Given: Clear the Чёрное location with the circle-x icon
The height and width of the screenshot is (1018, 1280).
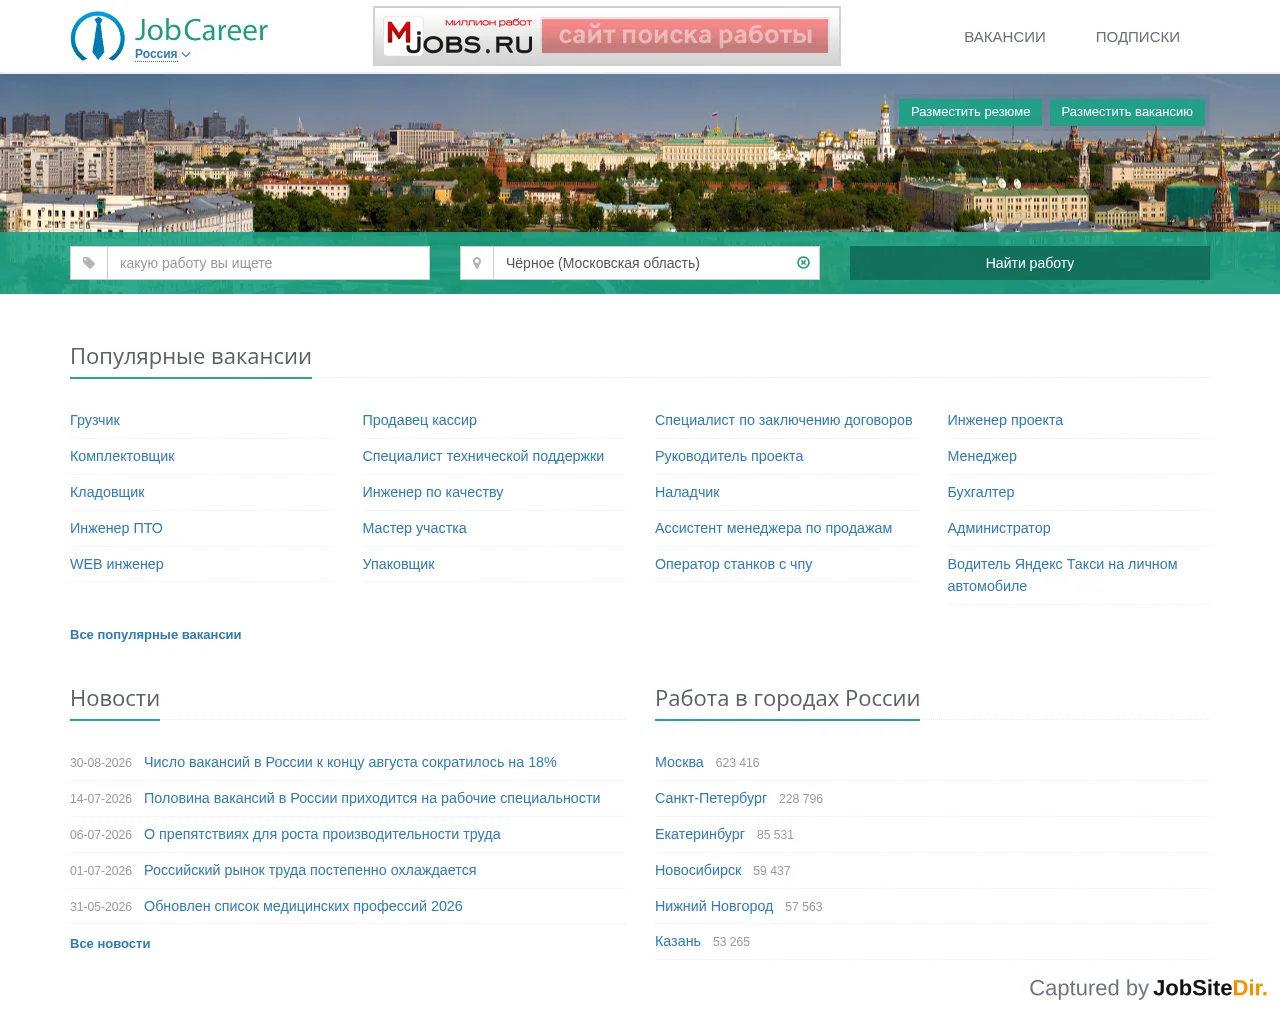Looking at the screenshot, I should (803, 263).
